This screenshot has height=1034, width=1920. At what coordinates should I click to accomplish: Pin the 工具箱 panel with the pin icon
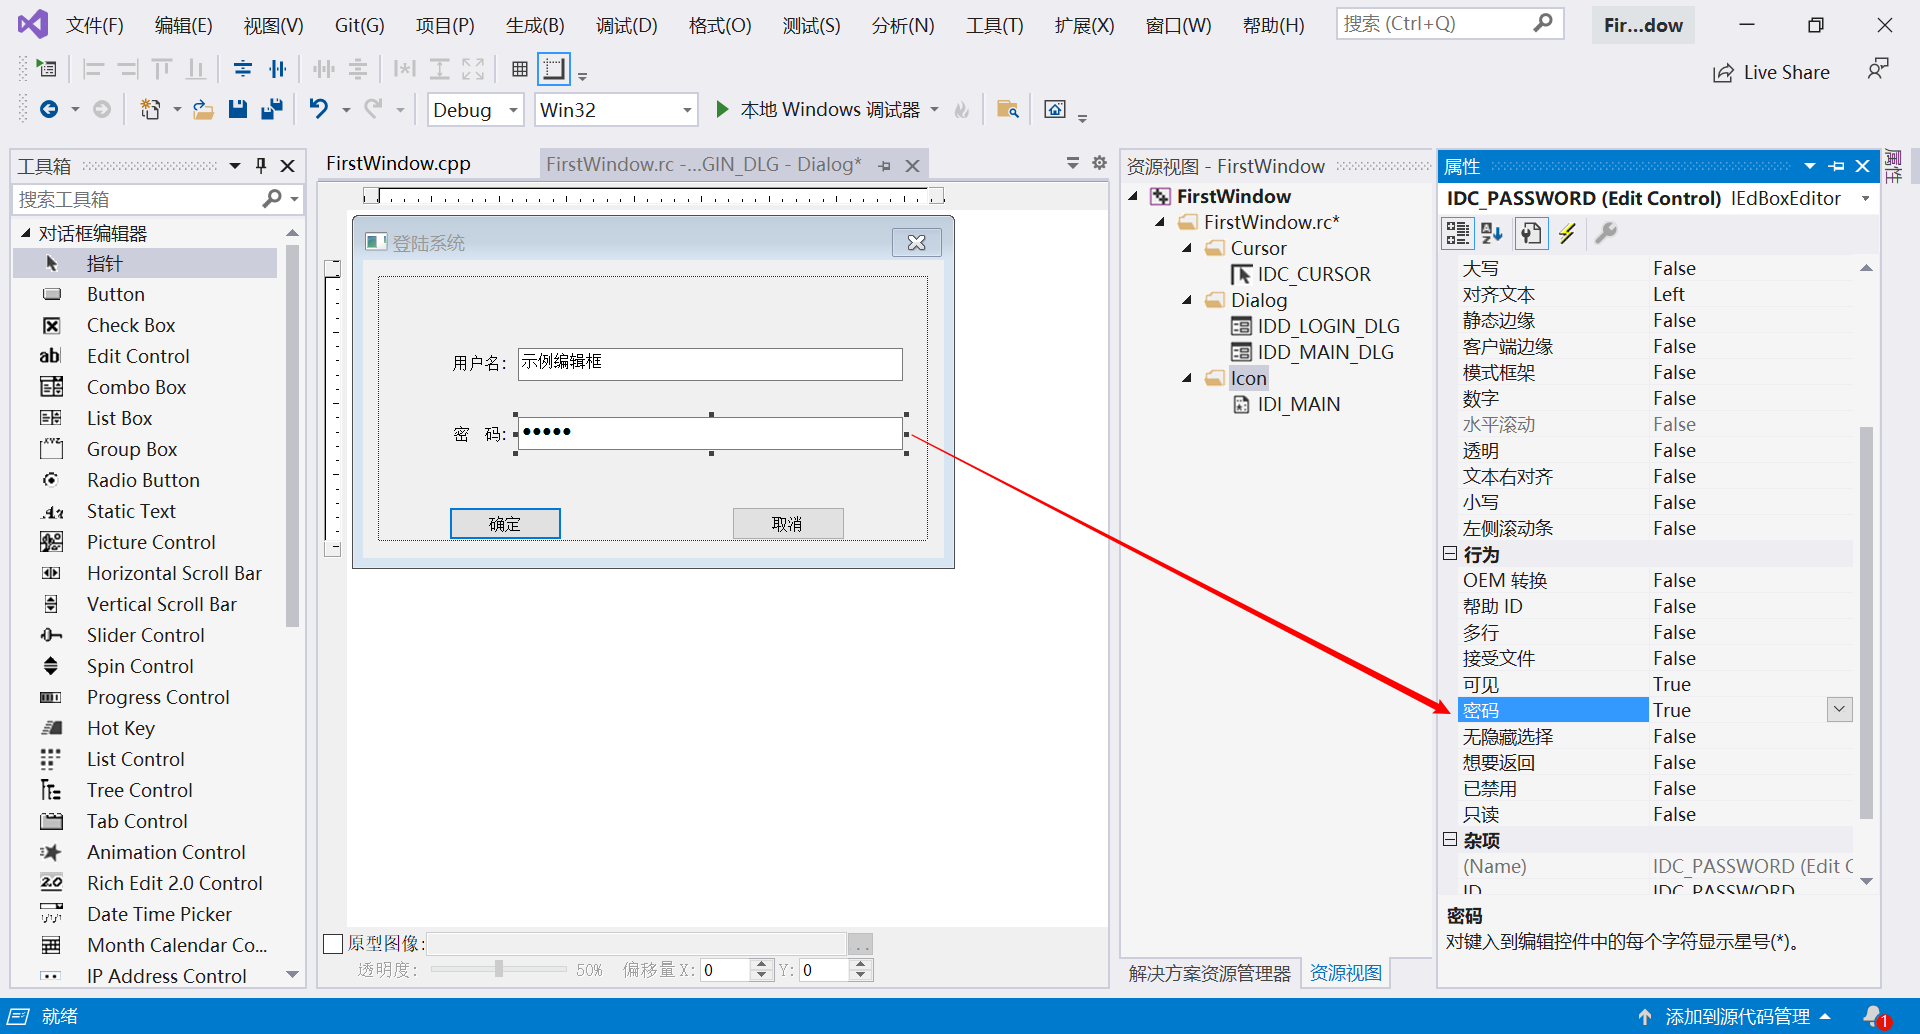point(261,165)
